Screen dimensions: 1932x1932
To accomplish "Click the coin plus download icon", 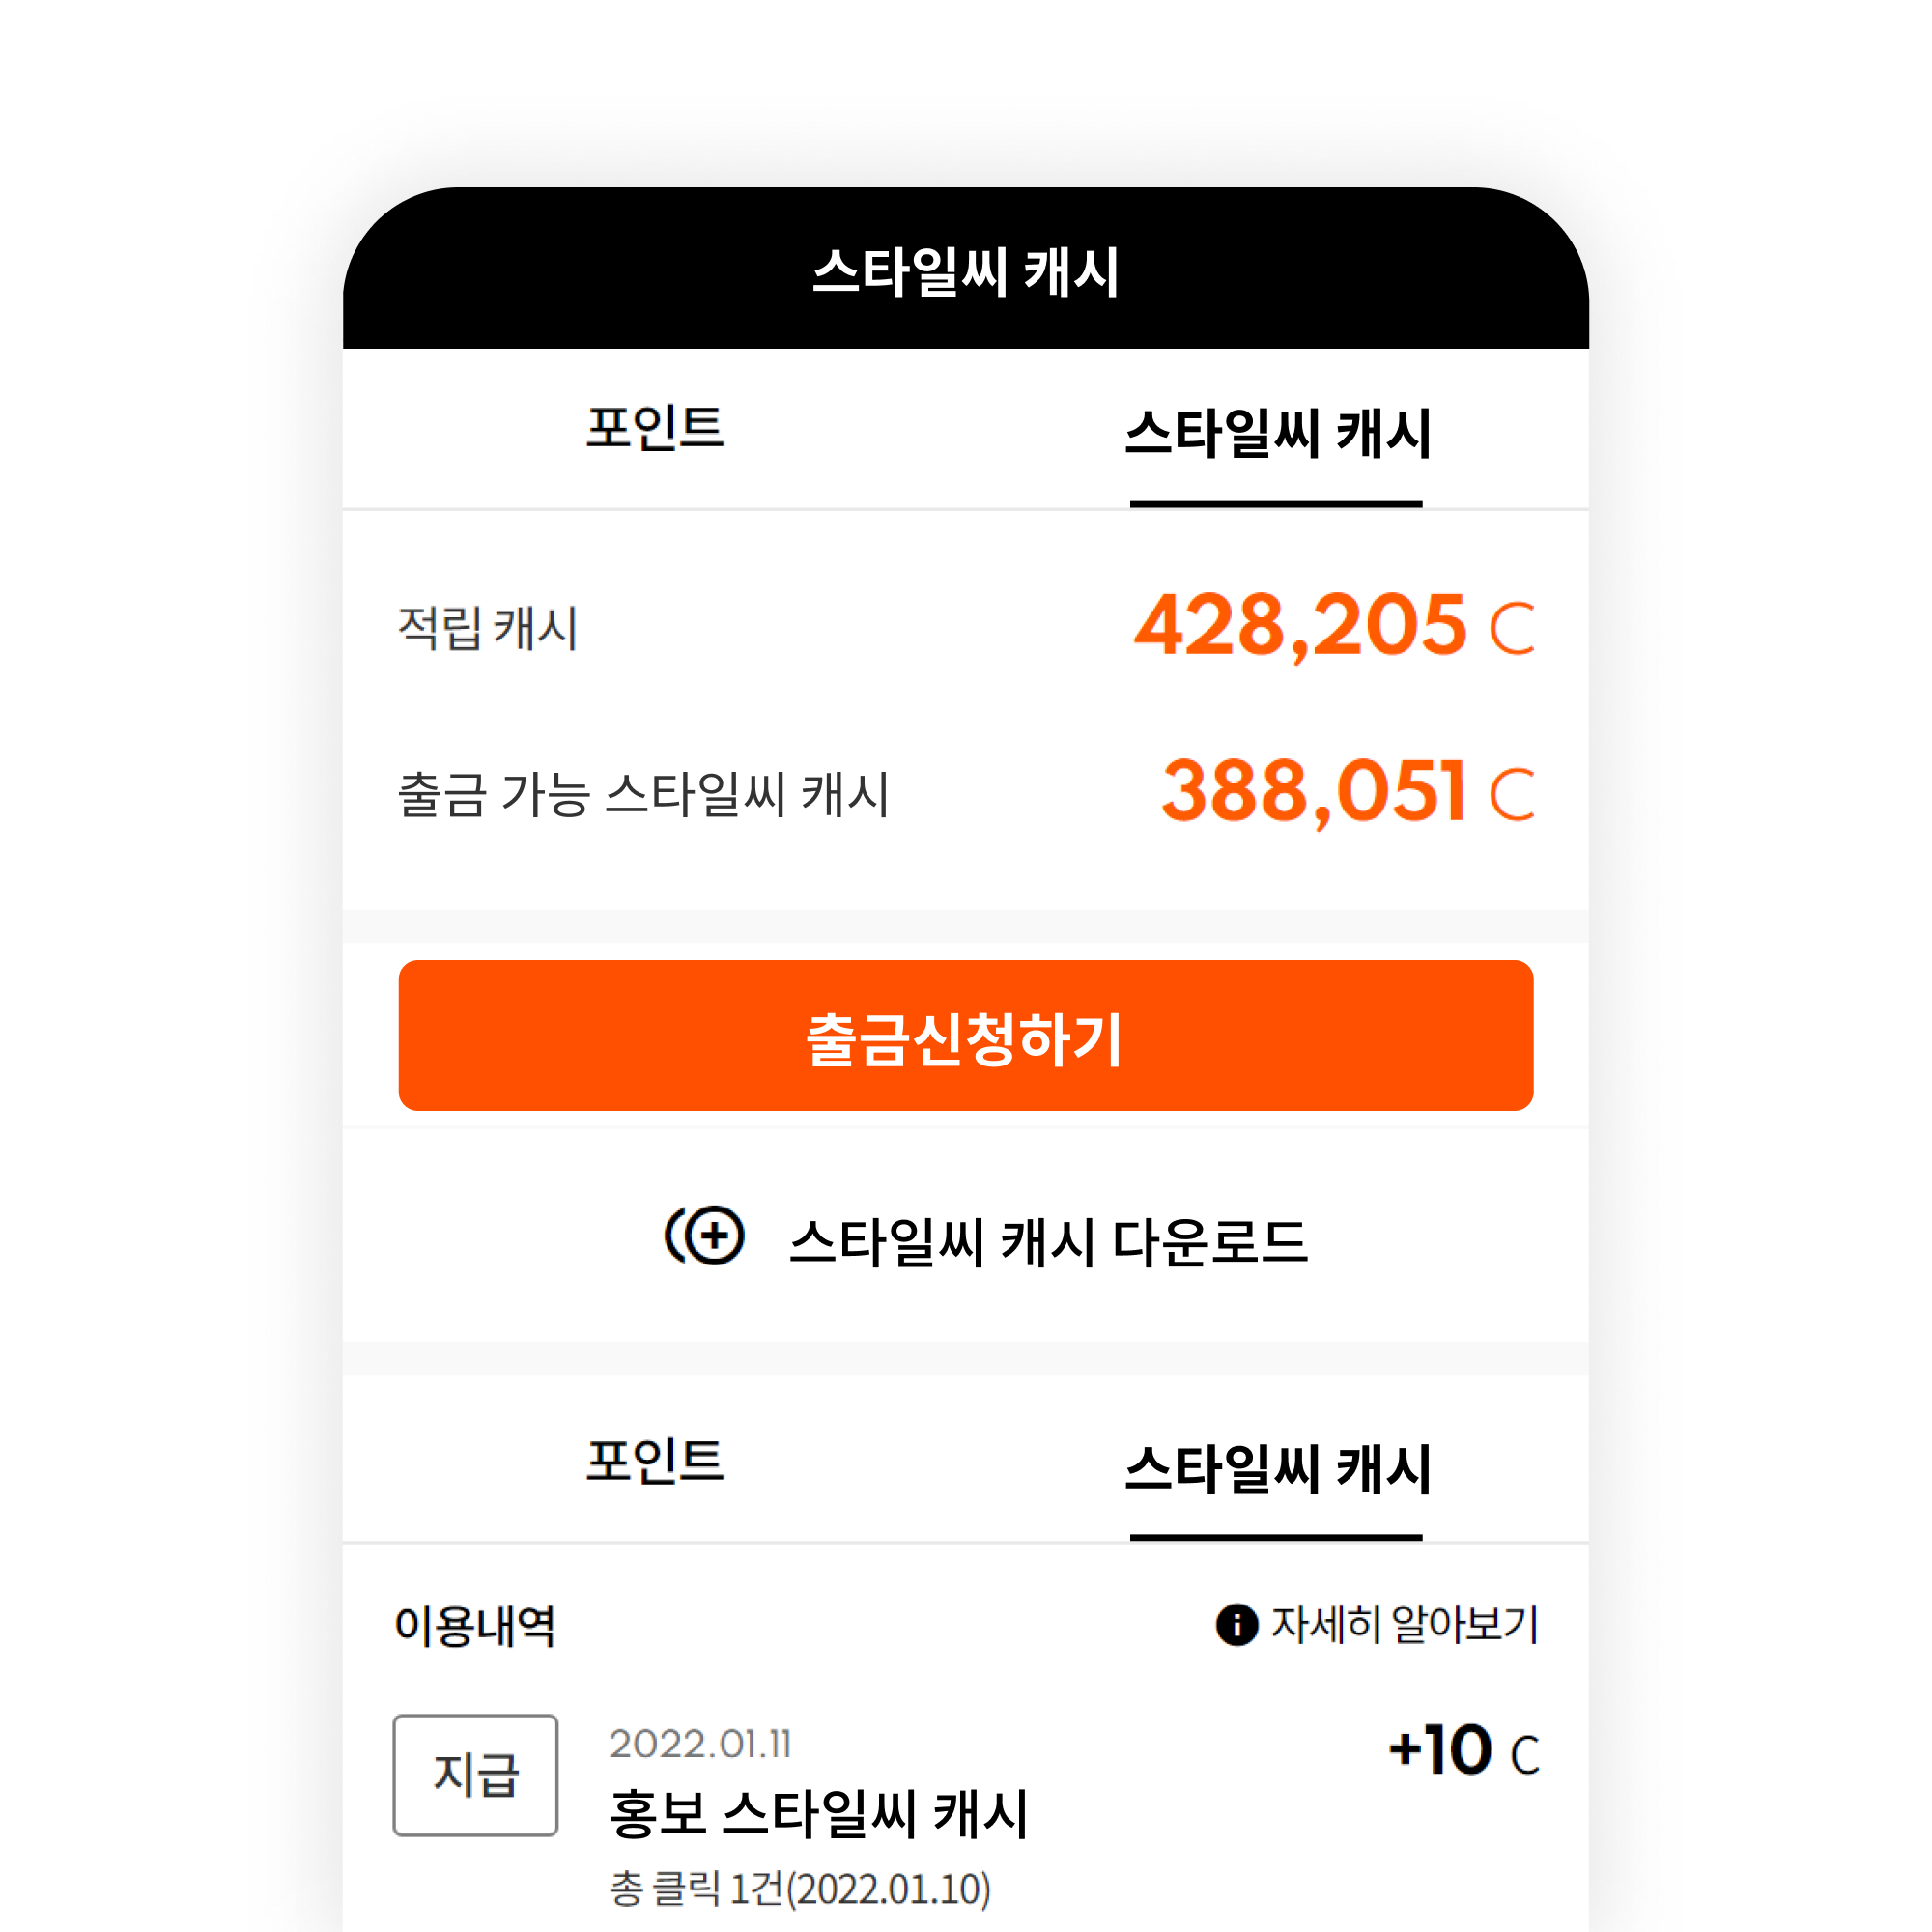I will (x=704, y=1236).
